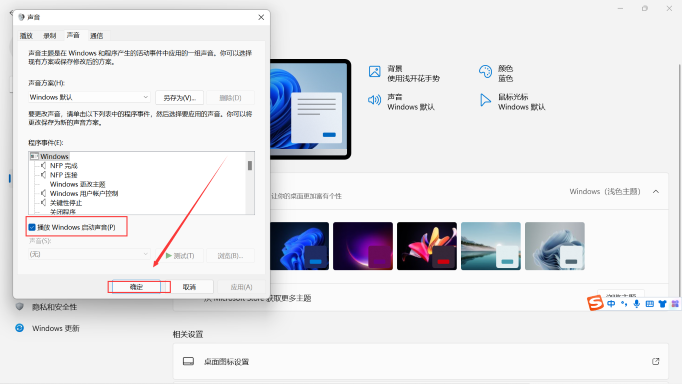Select the 声音 tab in dialog
The height and width of the screenshot is (384, 682).
point(73,35)
